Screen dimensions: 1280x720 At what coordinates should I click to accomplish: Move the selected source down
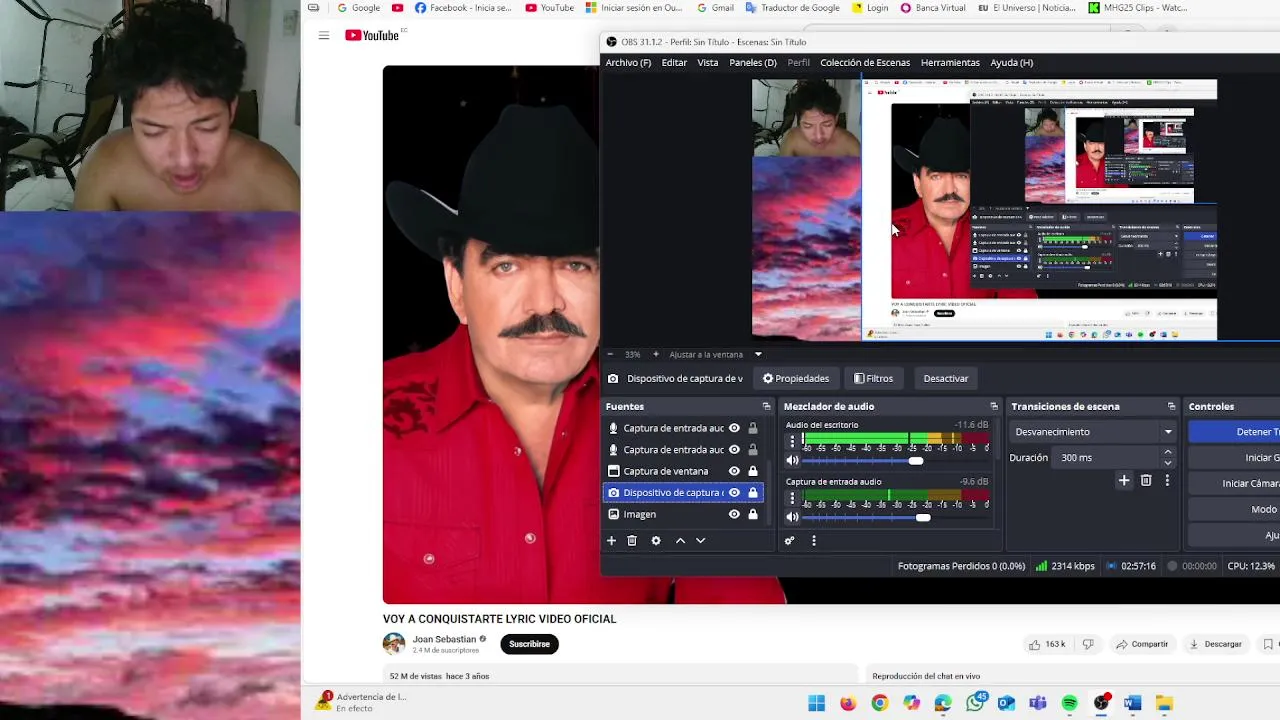point(700,540)
